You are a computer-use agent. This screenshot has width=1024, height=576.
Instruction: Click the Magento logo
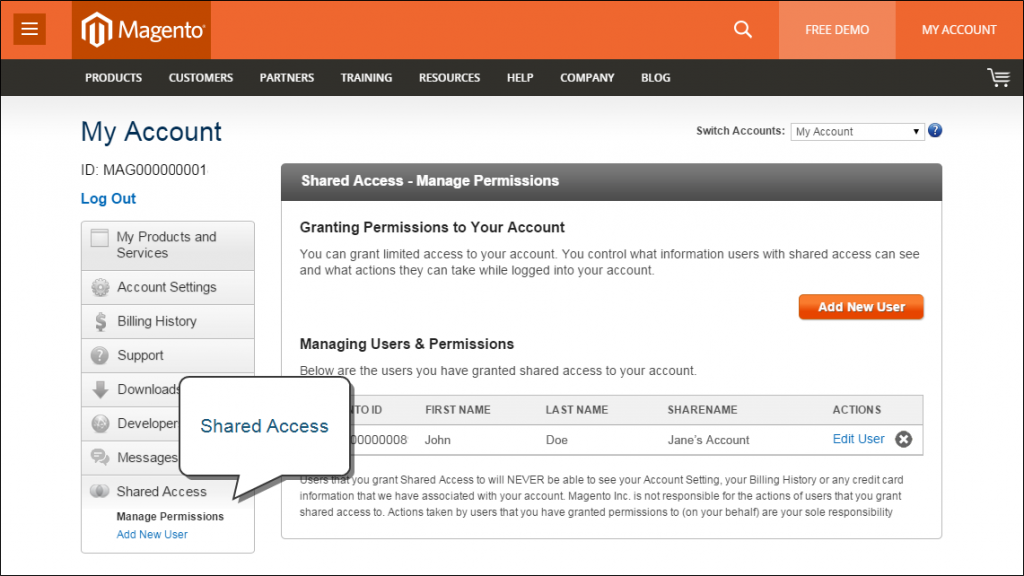142,30
